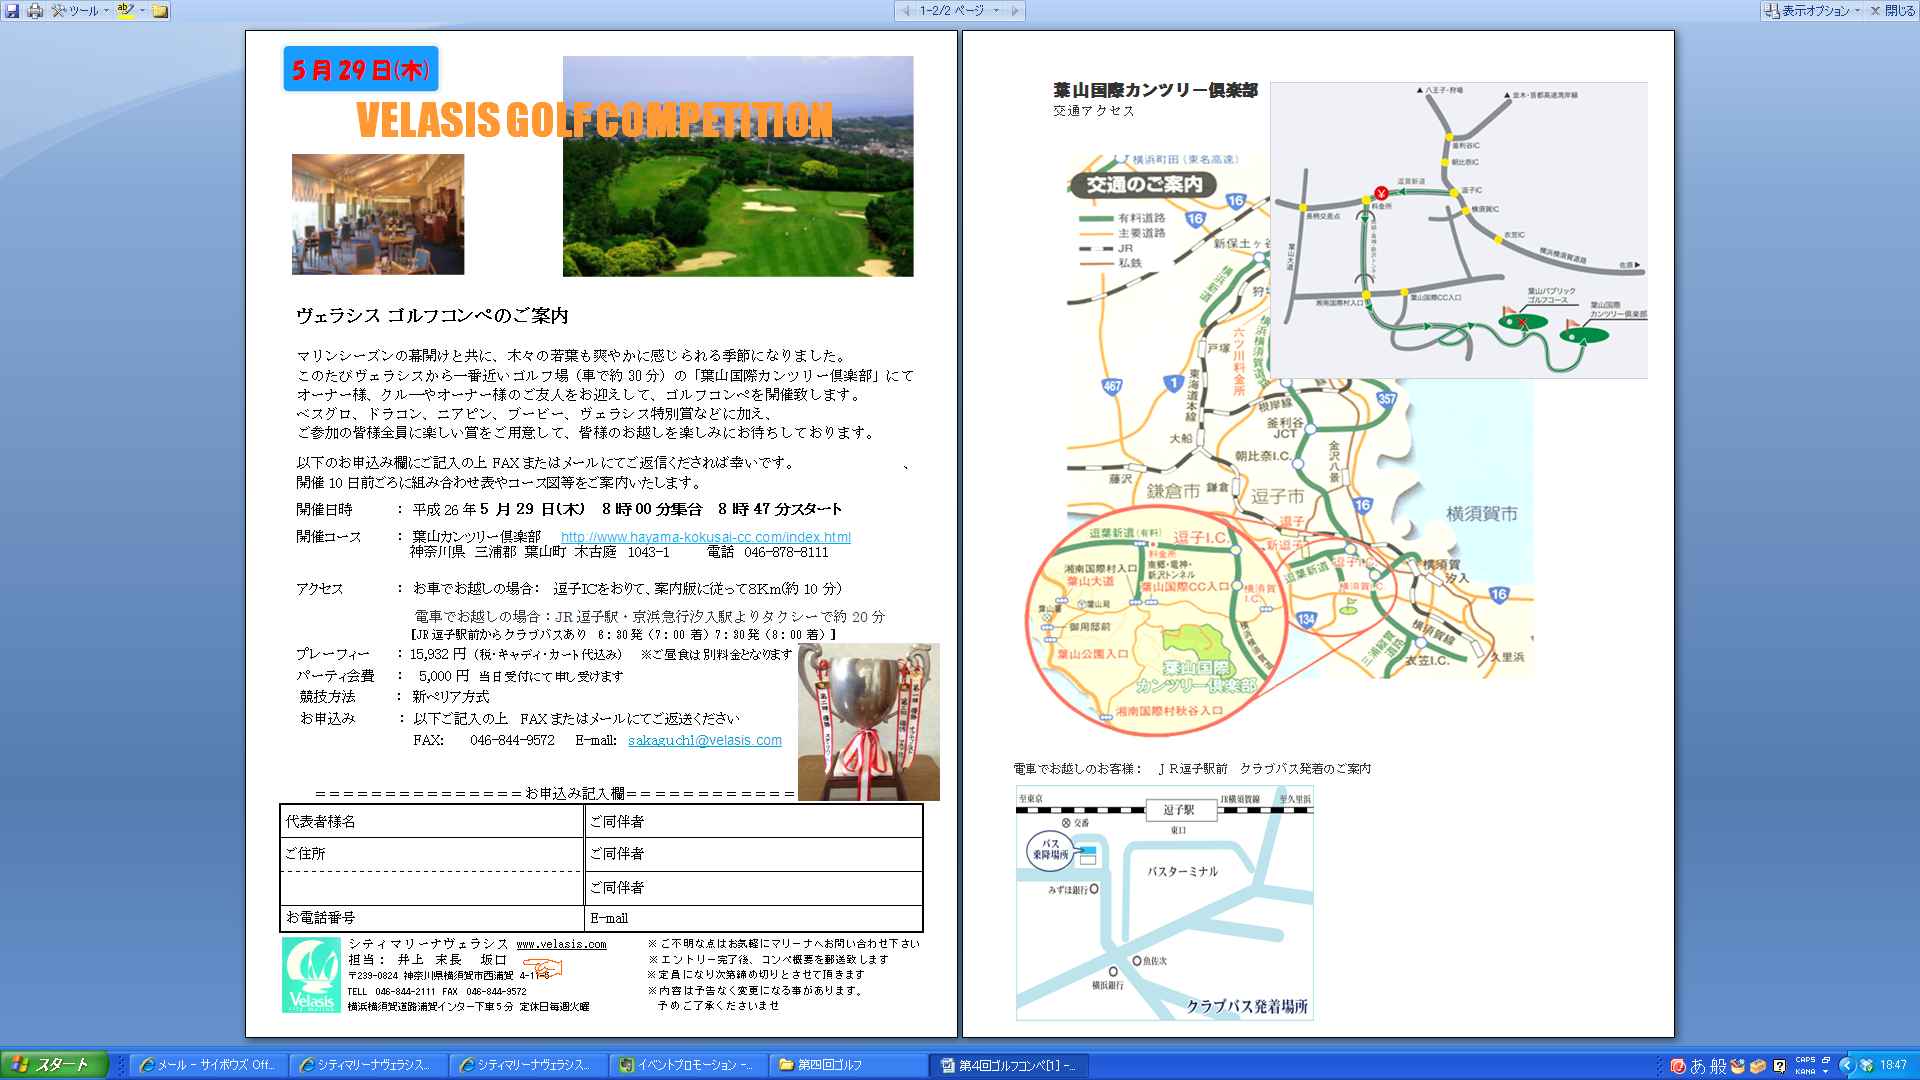
Task: Go to next page arrow
Action: [x=1014, y=11]
